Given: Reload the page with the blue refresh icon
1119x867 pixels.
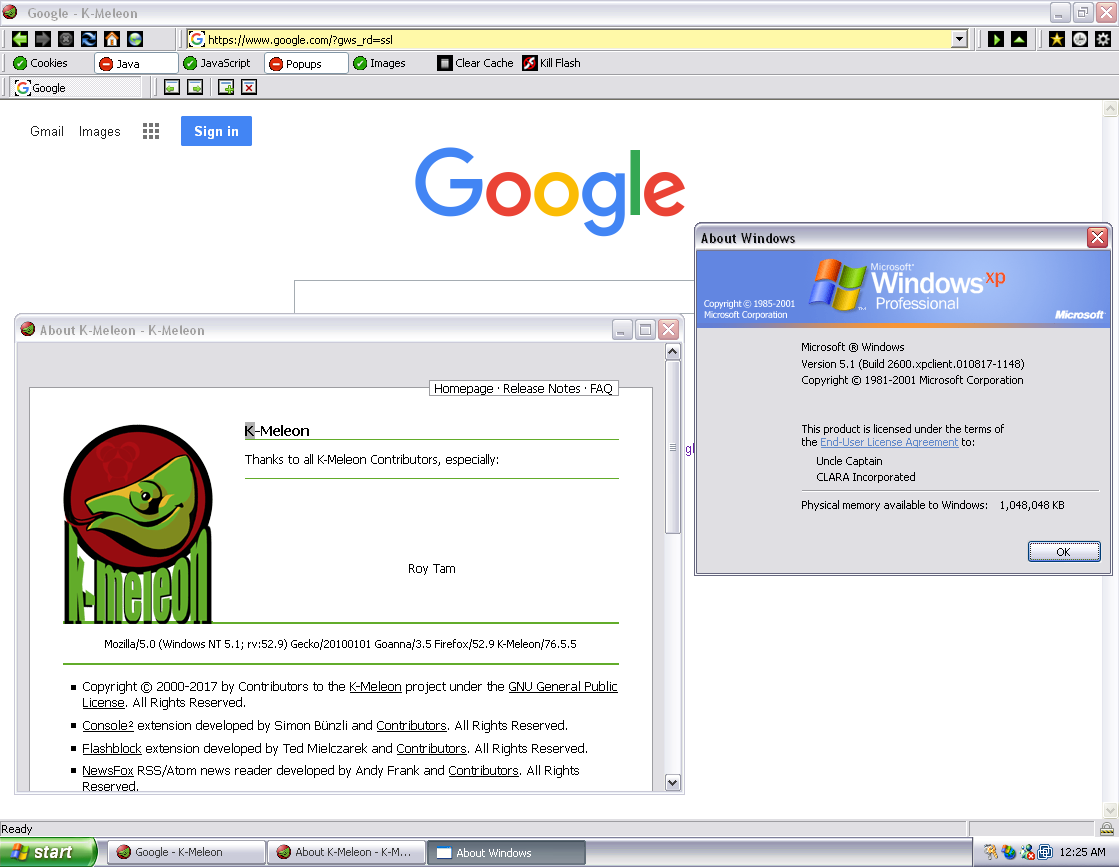Looking at the screenshot, I should coord(89,39).
